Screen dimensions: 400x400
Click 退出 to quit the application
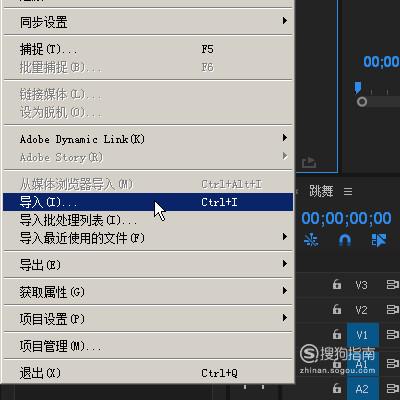pos(148,373)
